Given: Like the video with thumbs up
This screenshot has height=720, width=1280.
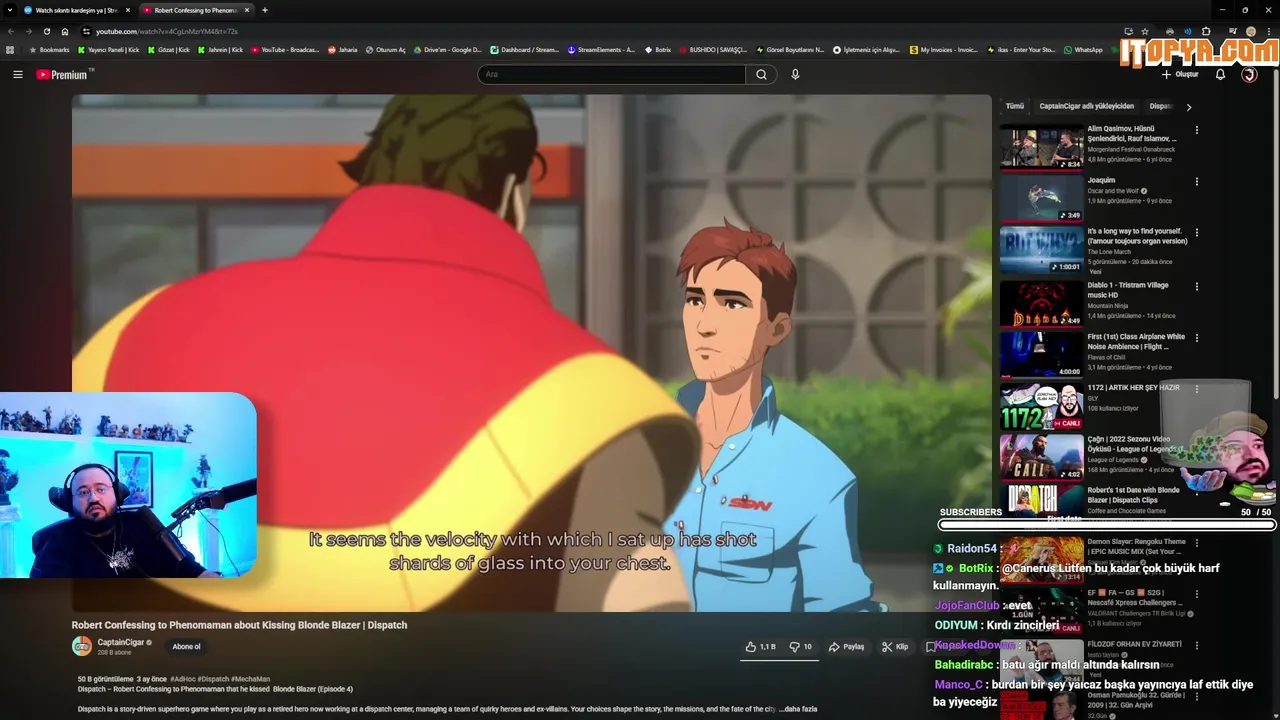Looking at the screenshot, I should click(x=760, y=647).
